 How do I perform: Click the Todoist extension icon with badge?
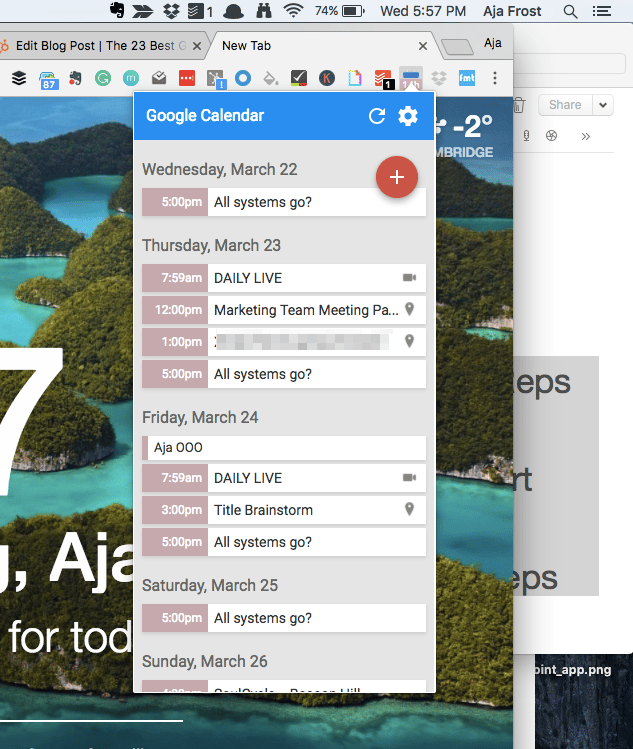tap(383, 78)
